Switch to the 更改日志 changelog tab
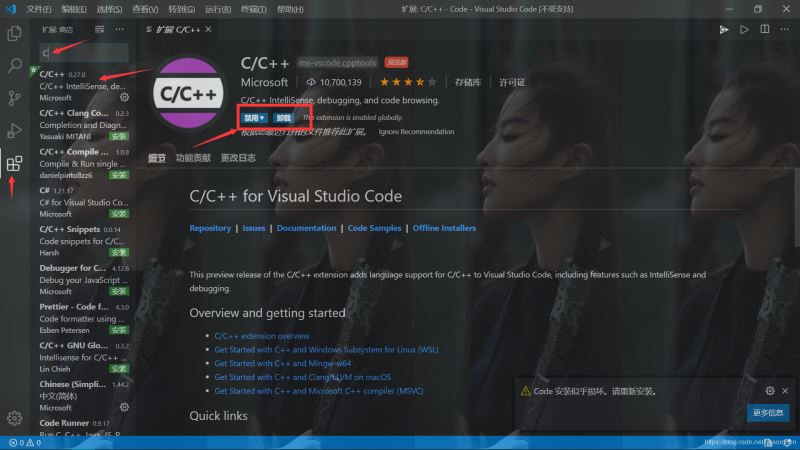The height and width of the screenshot is (450, 800). [238, 158]
